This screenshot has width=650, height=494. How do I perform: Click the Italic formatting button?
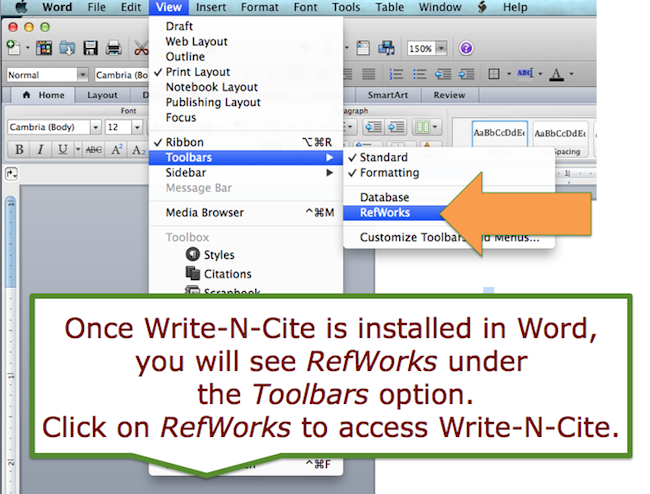[40, 150]
